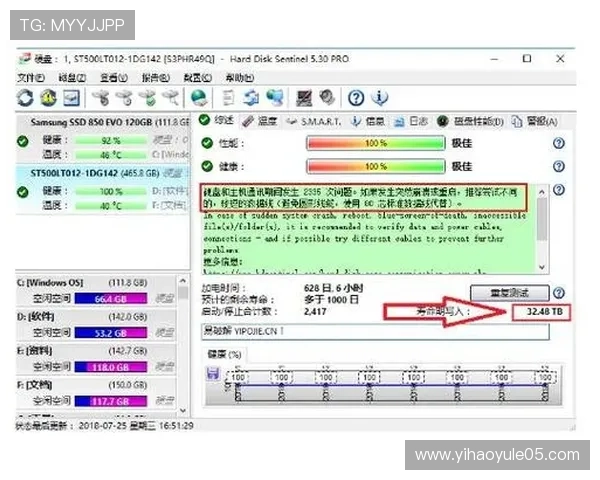Click the networked monitors toolbar icon
Image resolution: width=600 pixels, height=480 pixels.
pos(275,98)
